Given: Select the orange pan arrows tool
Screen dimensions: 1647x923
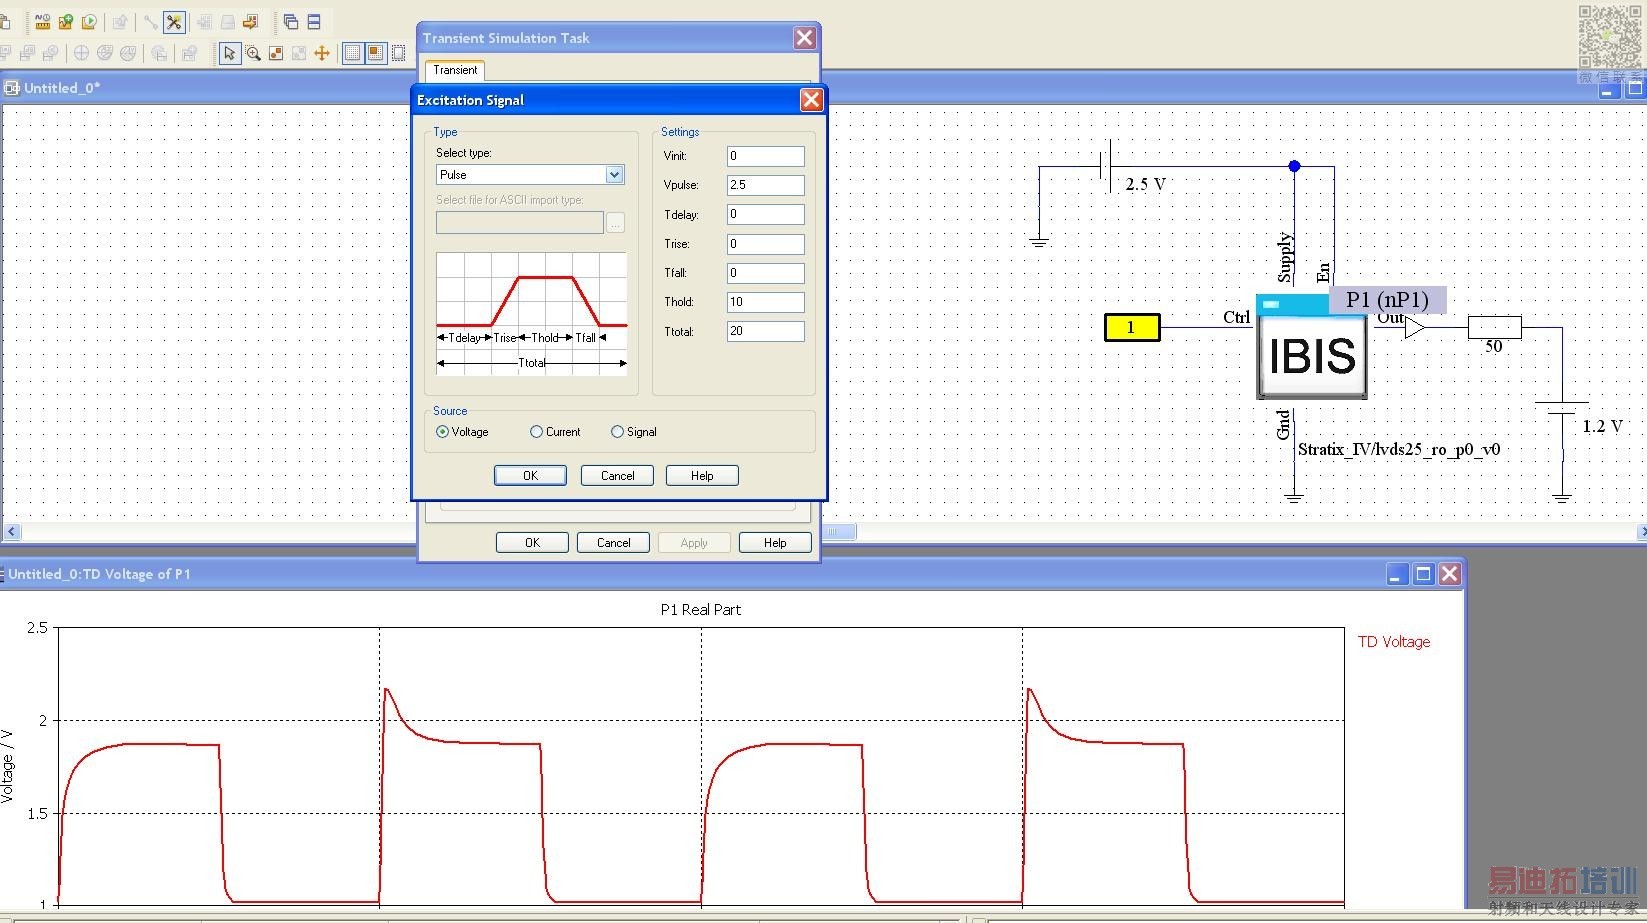Looking at the screenshot, I should (322, 53).
